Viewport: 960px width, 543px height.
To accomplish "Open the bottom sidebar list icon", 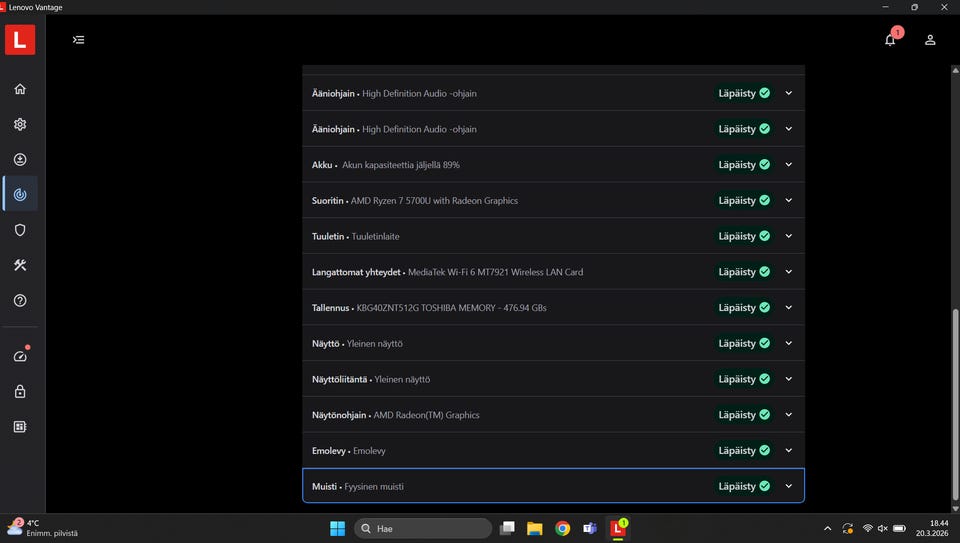I will (20, 427).
